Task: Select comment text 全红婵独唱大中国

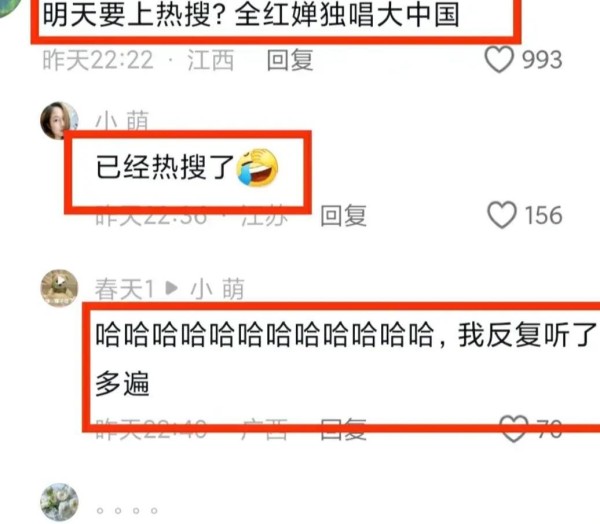Action: [x=347, y=15]
